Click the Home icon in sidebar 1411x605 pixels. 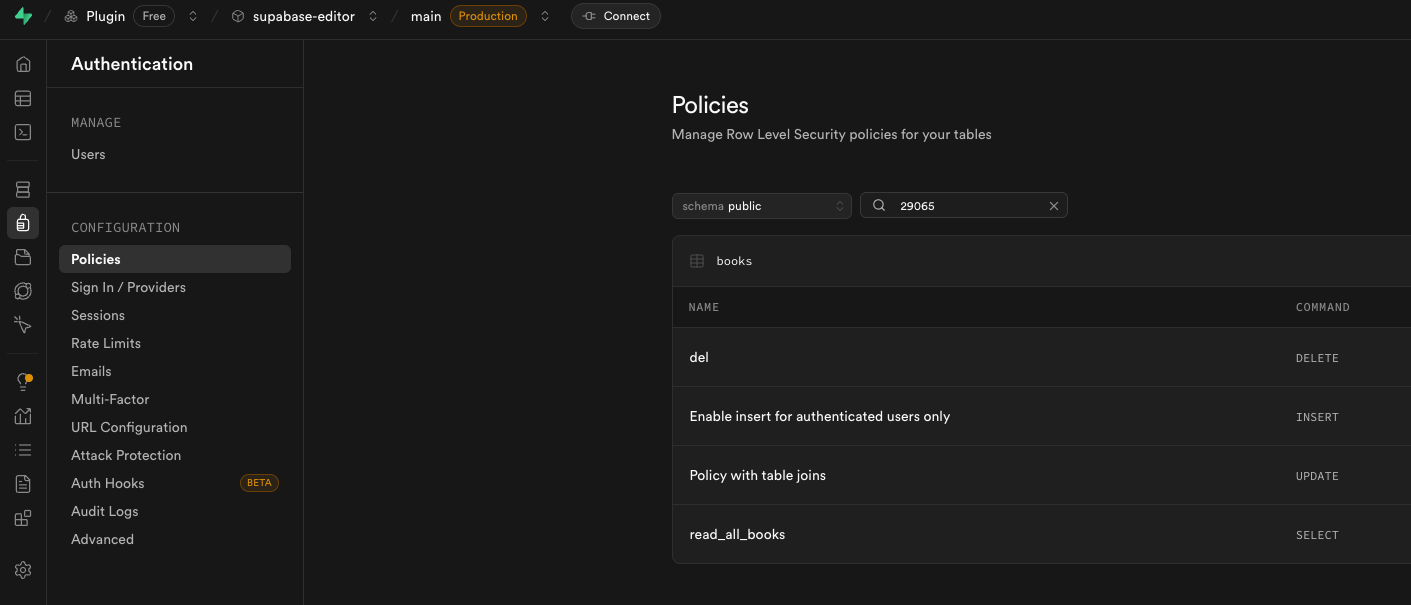click(x=23, y=65)
